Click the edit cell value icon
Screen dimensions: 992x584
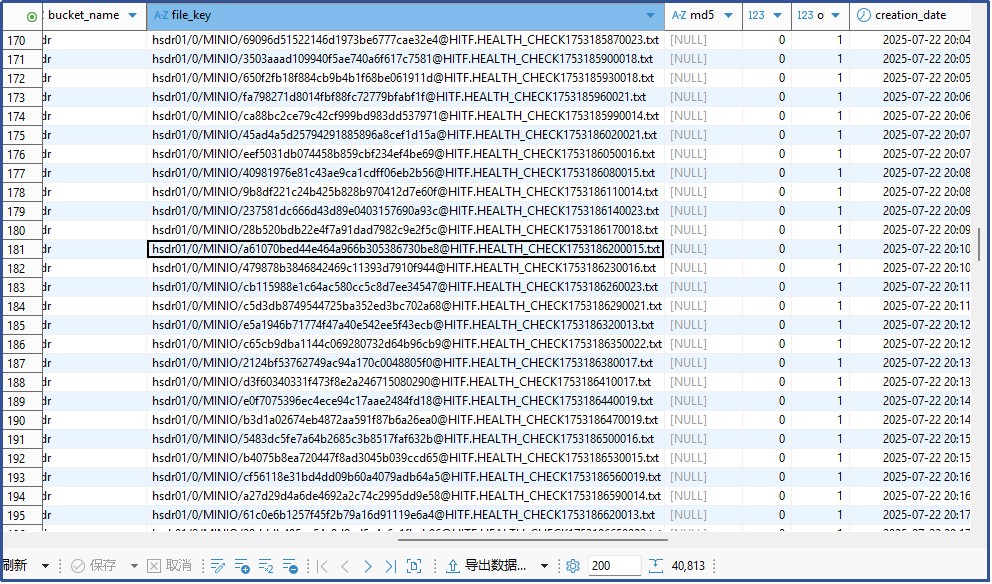click(218, 566)
